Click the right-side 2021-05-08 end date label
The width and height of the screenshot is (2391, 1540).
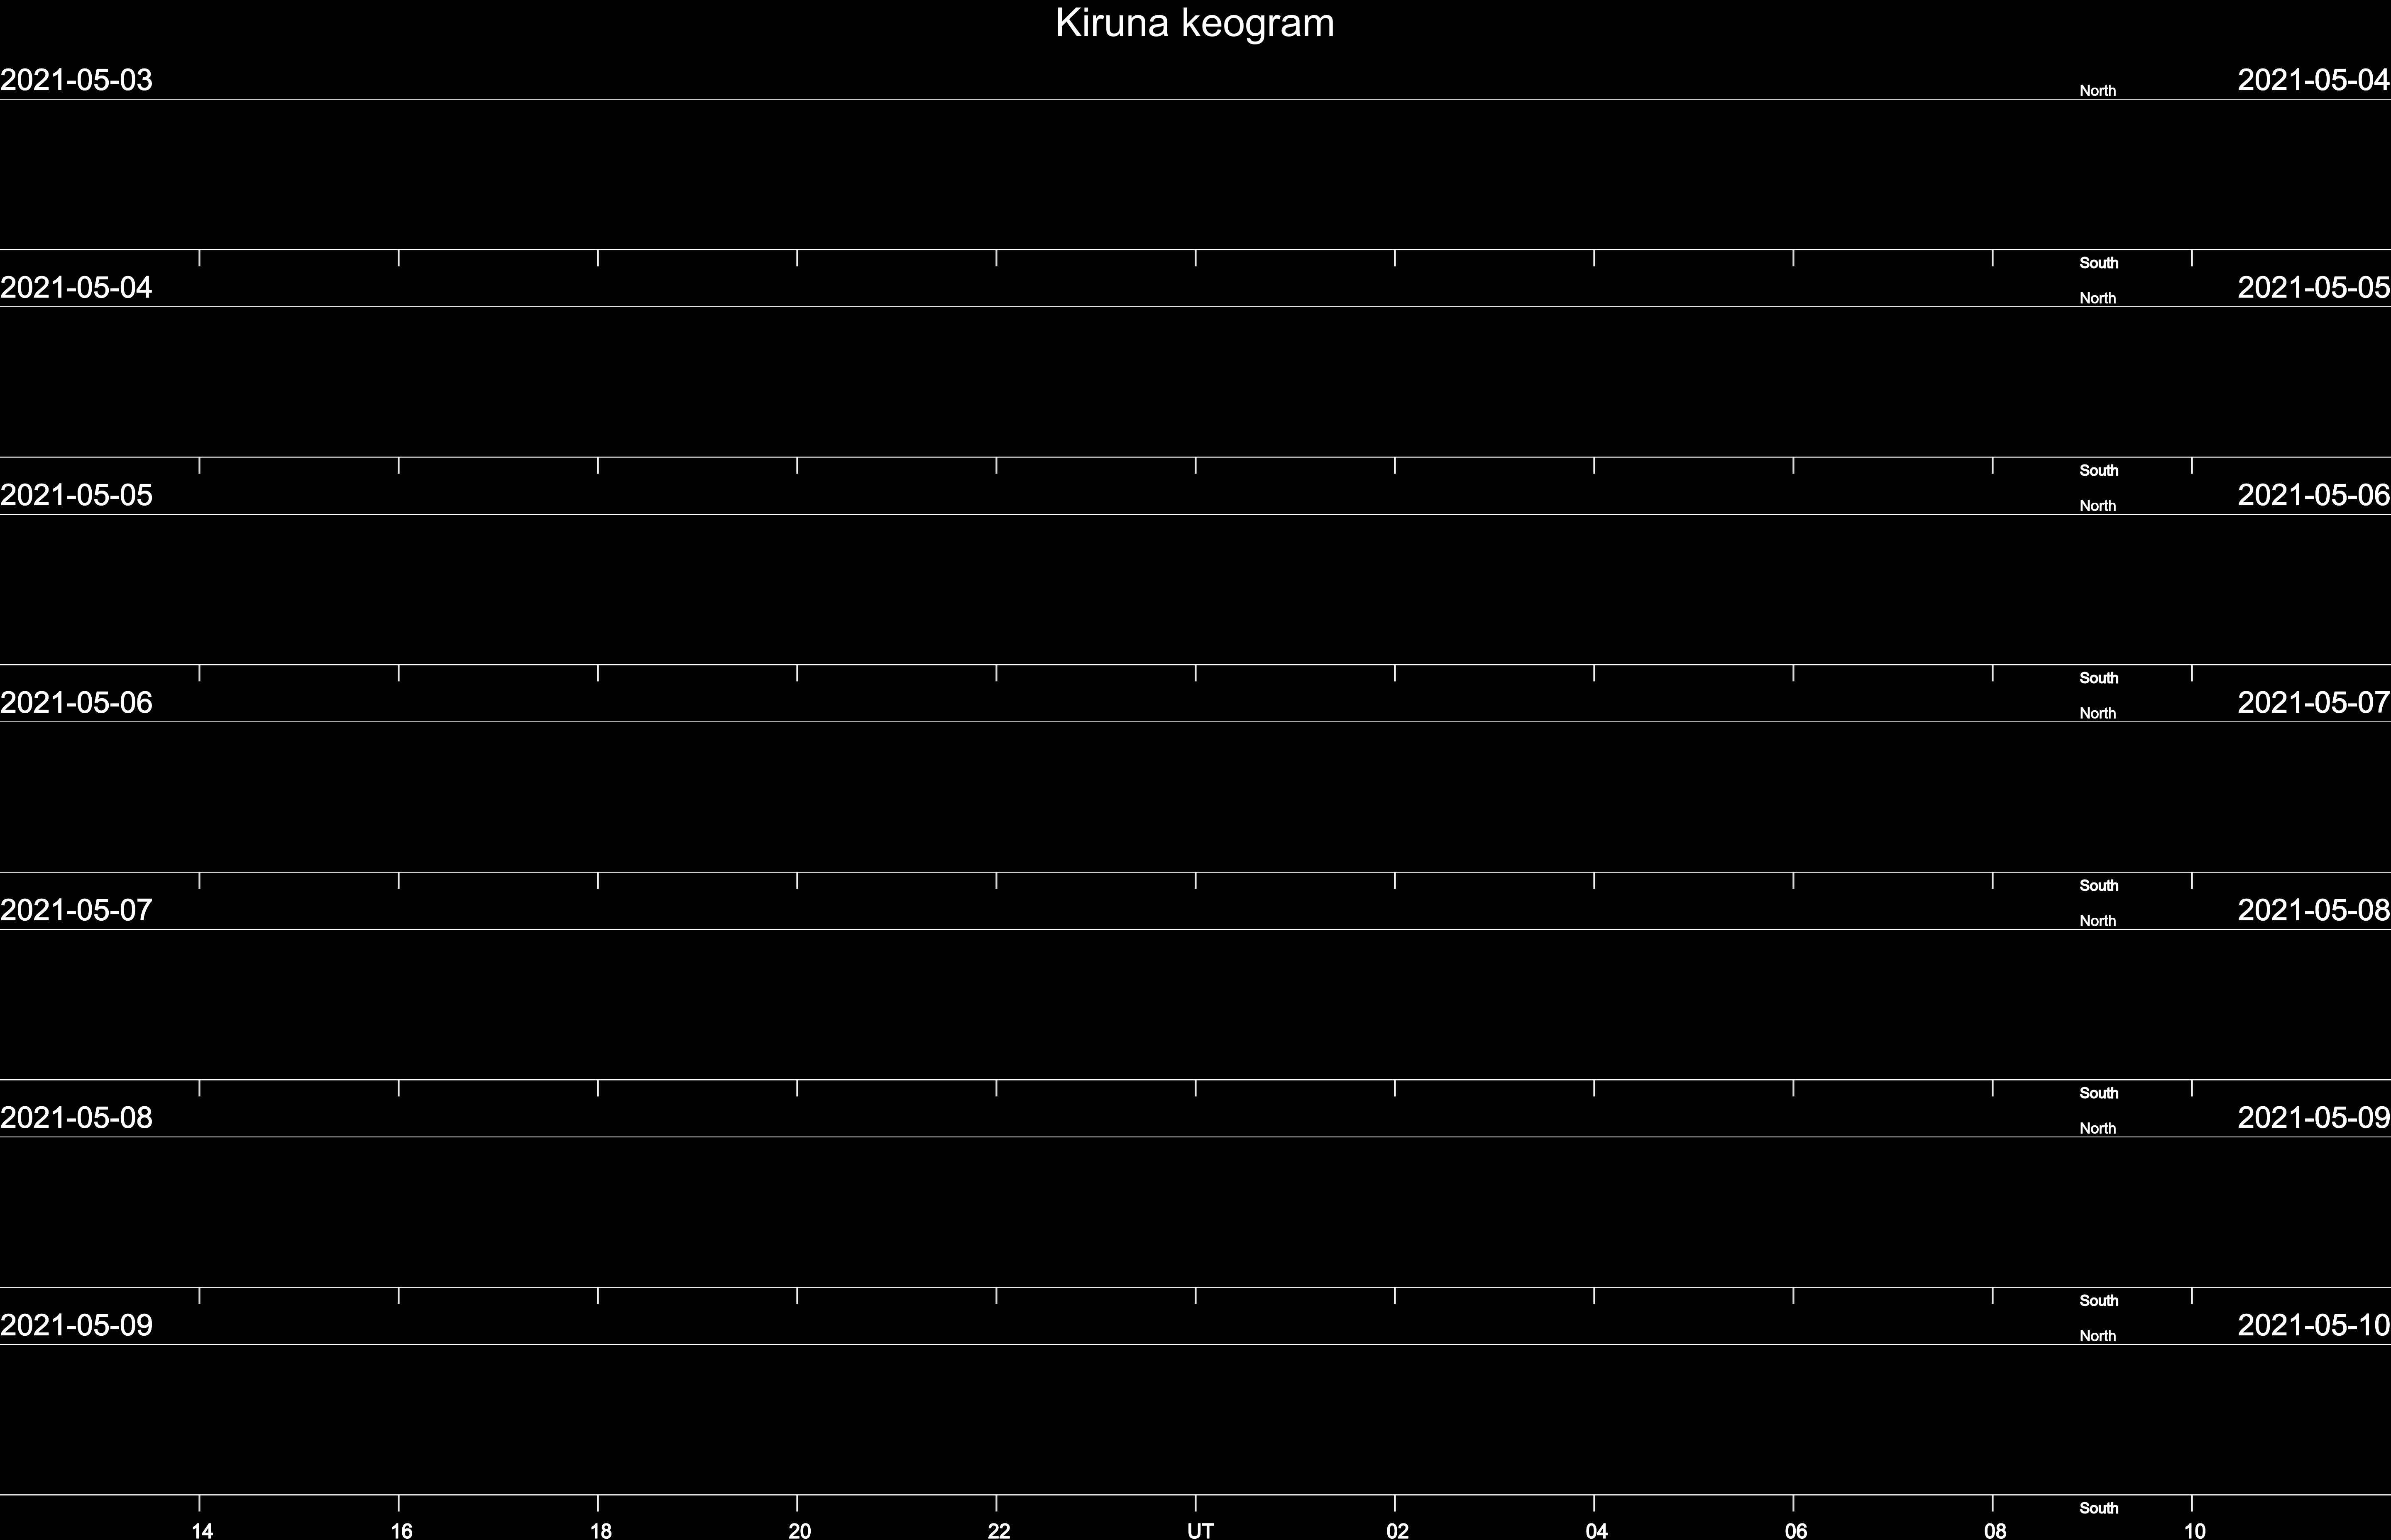pos(2314,910)
